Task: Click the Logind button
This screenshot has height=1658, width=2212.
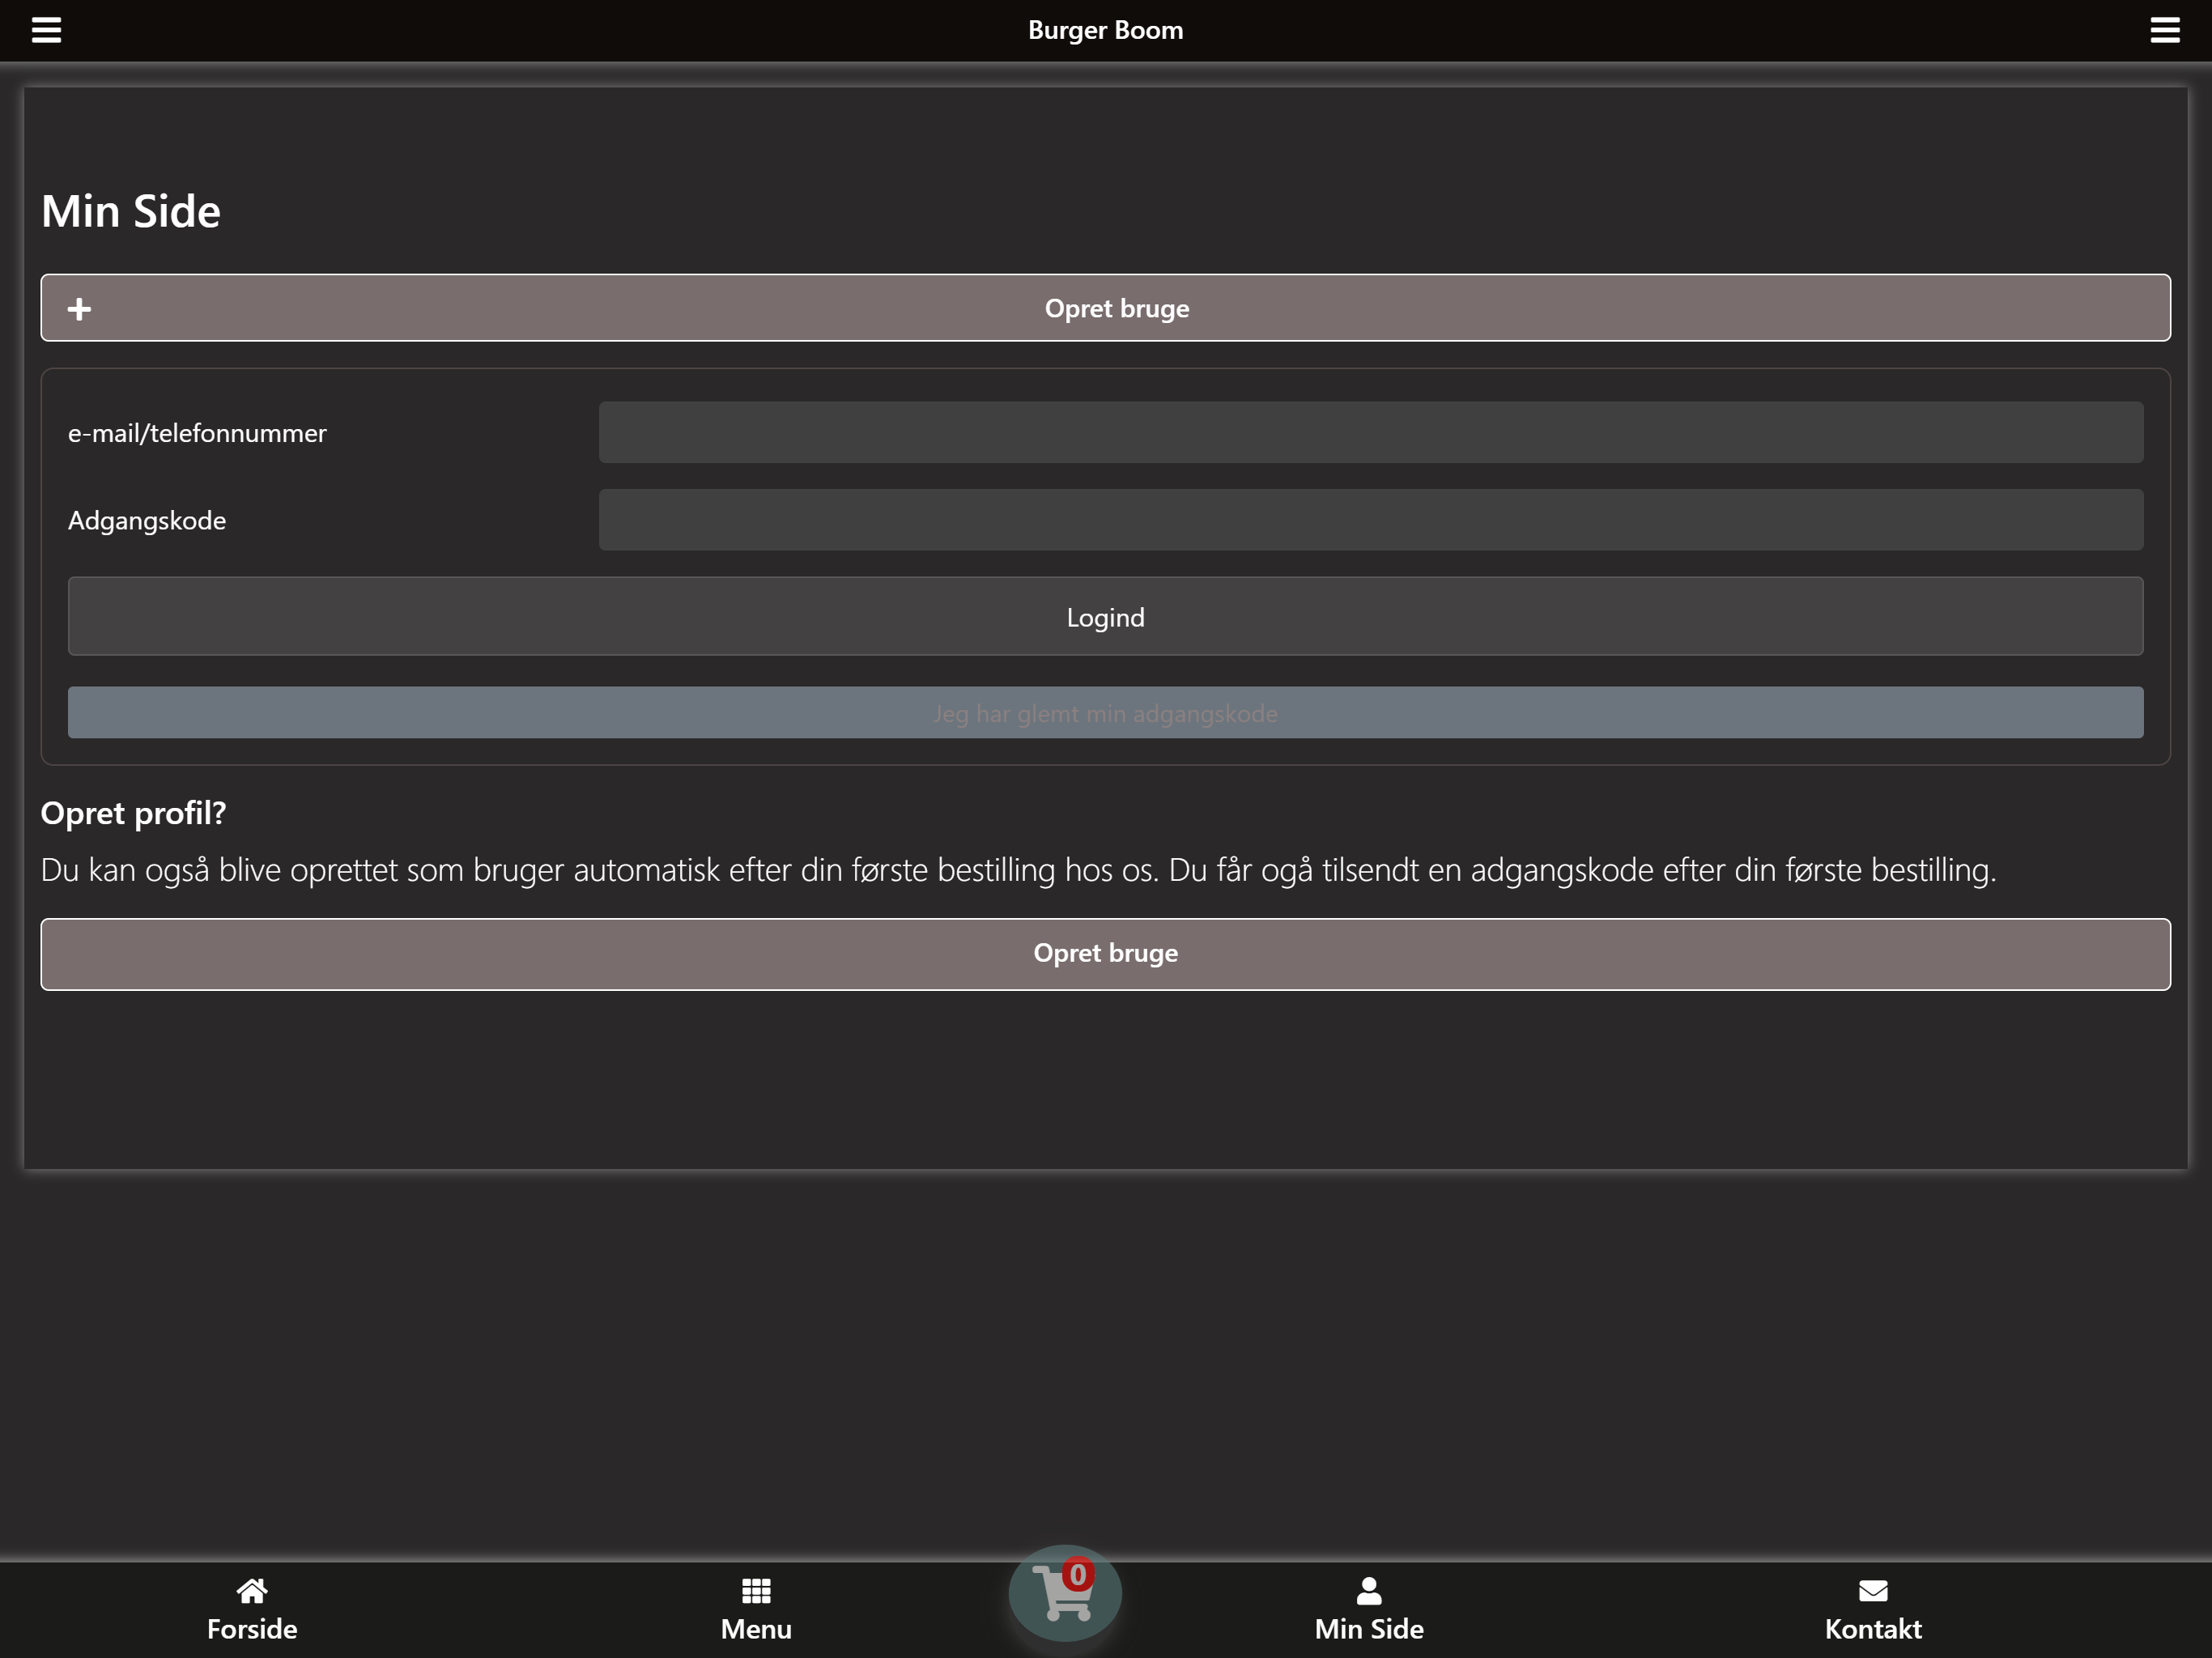Action: pyautogui.click(x=1105, y=617)
